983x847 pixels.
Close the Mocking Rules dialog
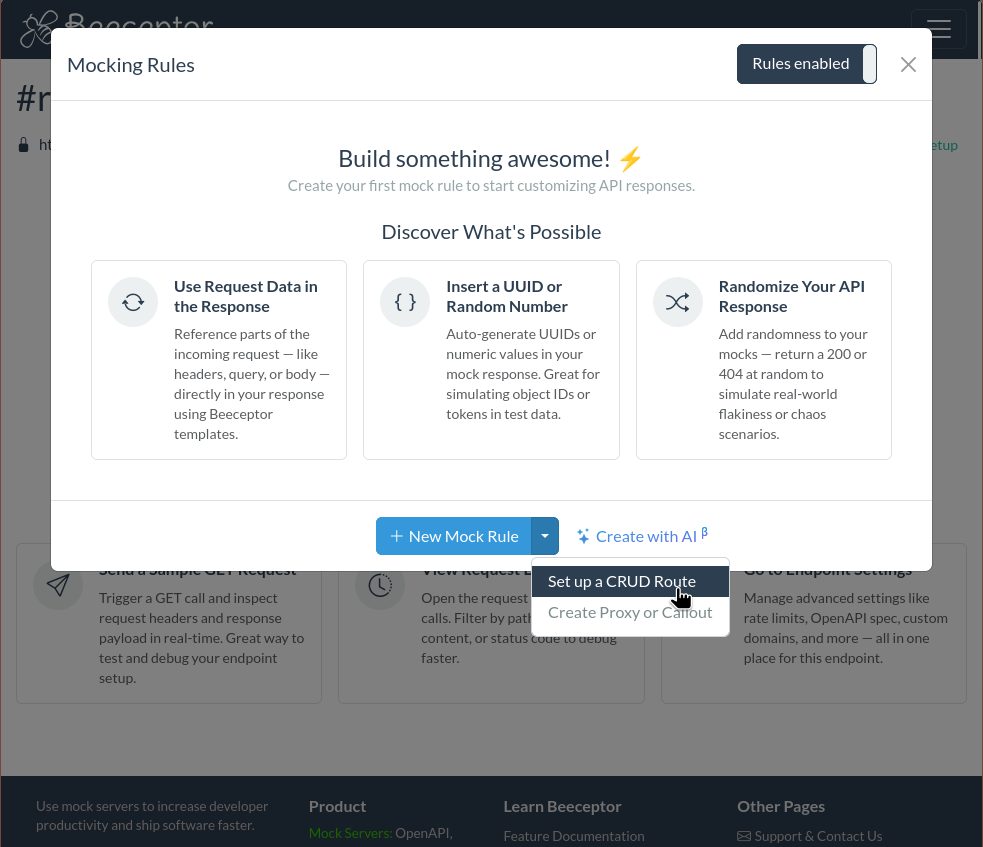(x=908, y=64)
